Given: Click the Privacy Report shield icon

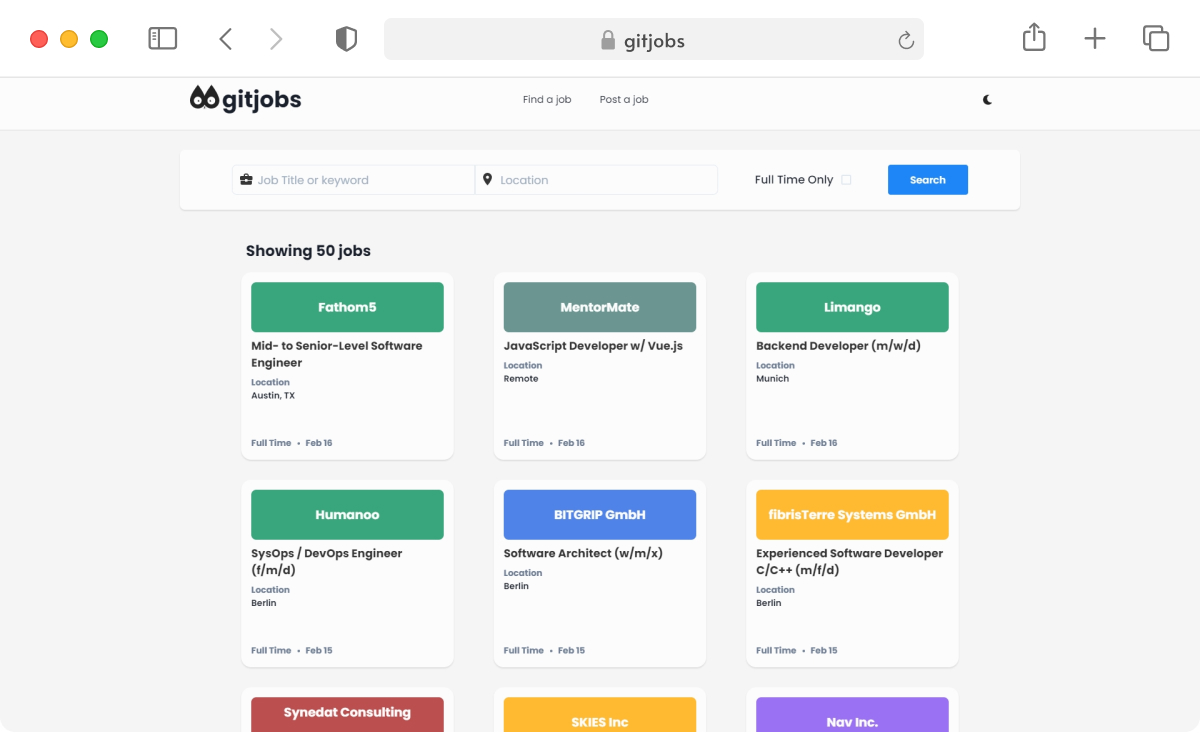Looking at the screenshot, I should pyautogui.click(x=346, y=37).
